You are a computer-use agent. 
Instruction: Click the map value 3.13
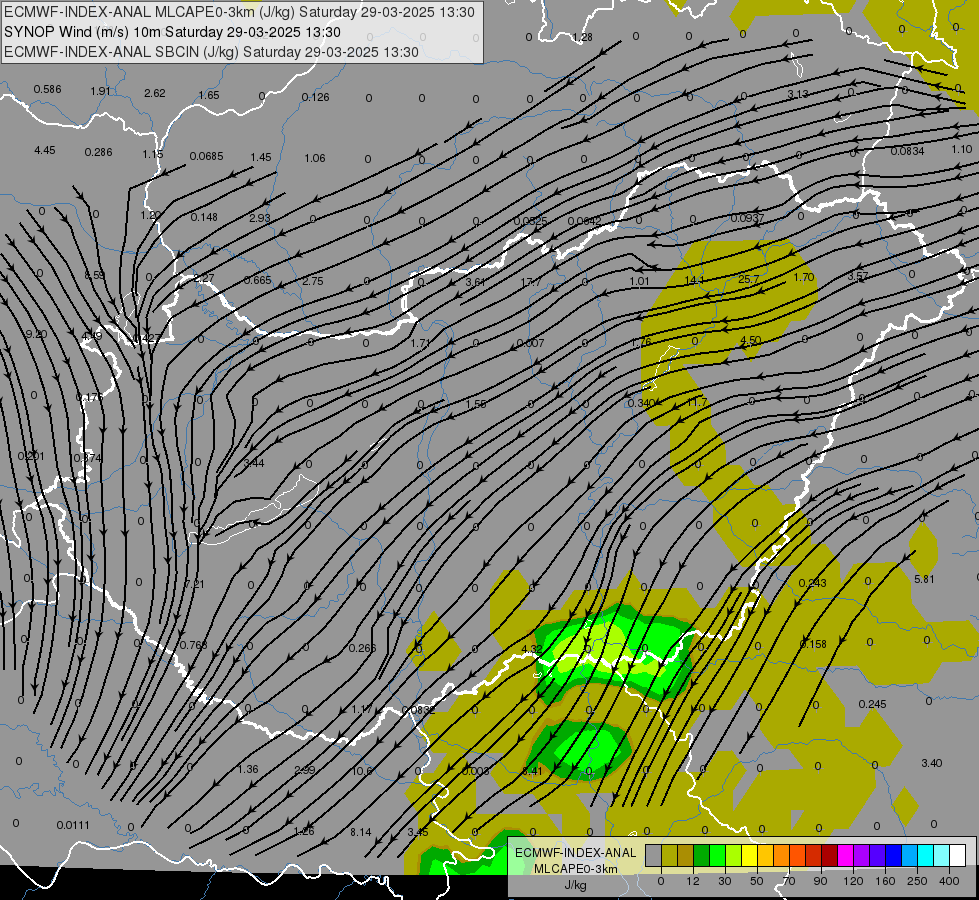[x=797, y=94]
